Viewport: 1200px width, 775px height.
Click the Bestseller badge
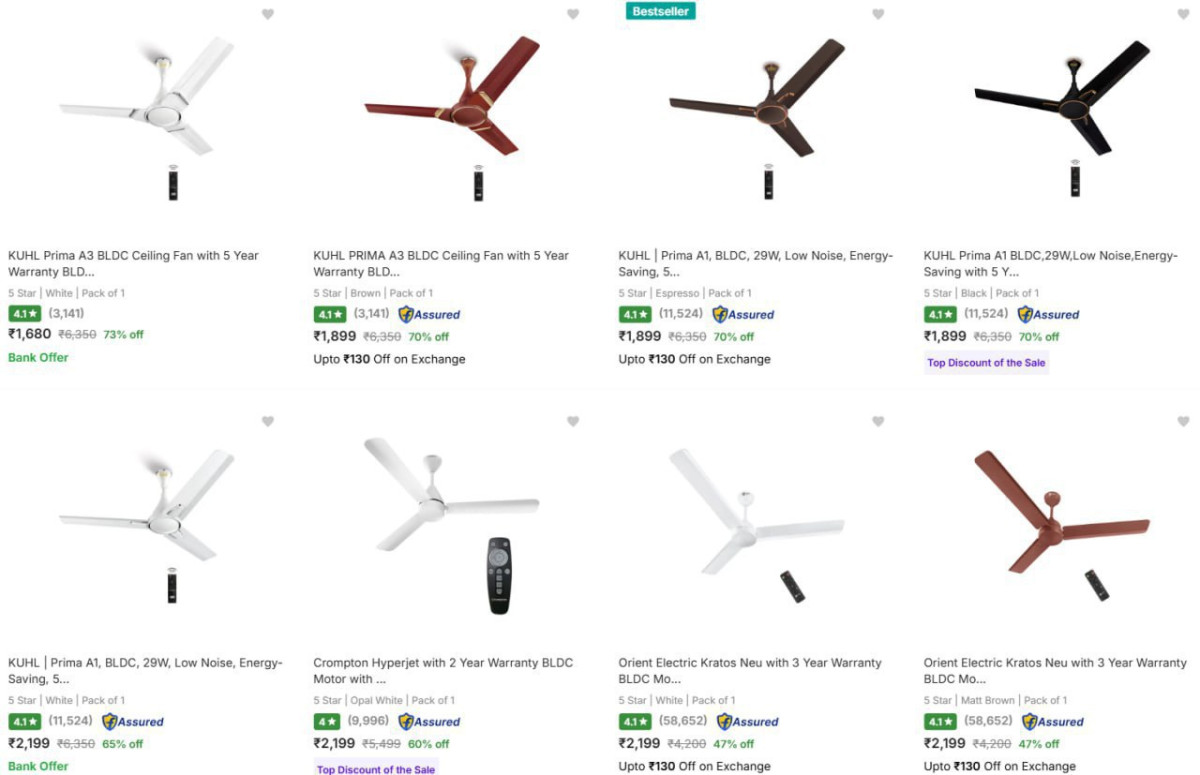click(660, 11)
